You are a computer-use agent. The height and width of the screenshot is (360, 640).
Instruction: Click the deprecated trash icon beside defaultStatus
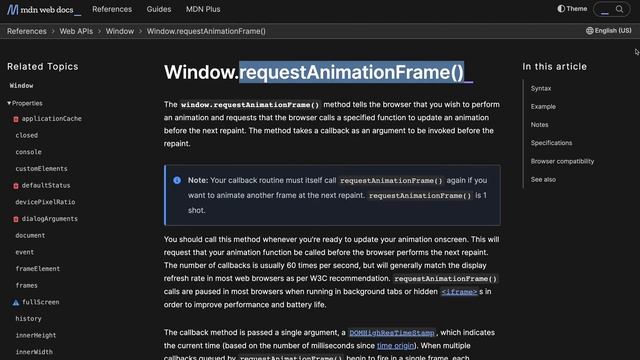[x=16, y=186]
